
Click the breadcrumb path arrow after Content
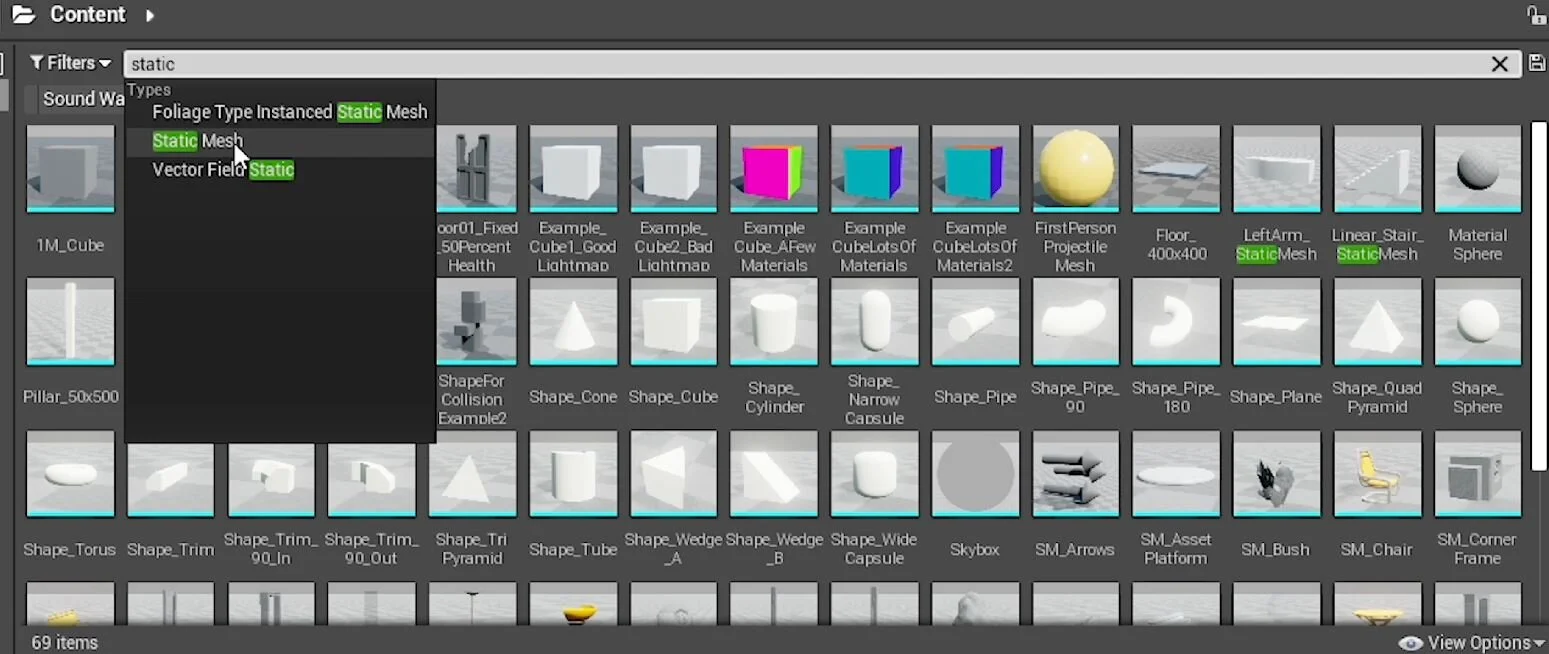click(149, 15)
